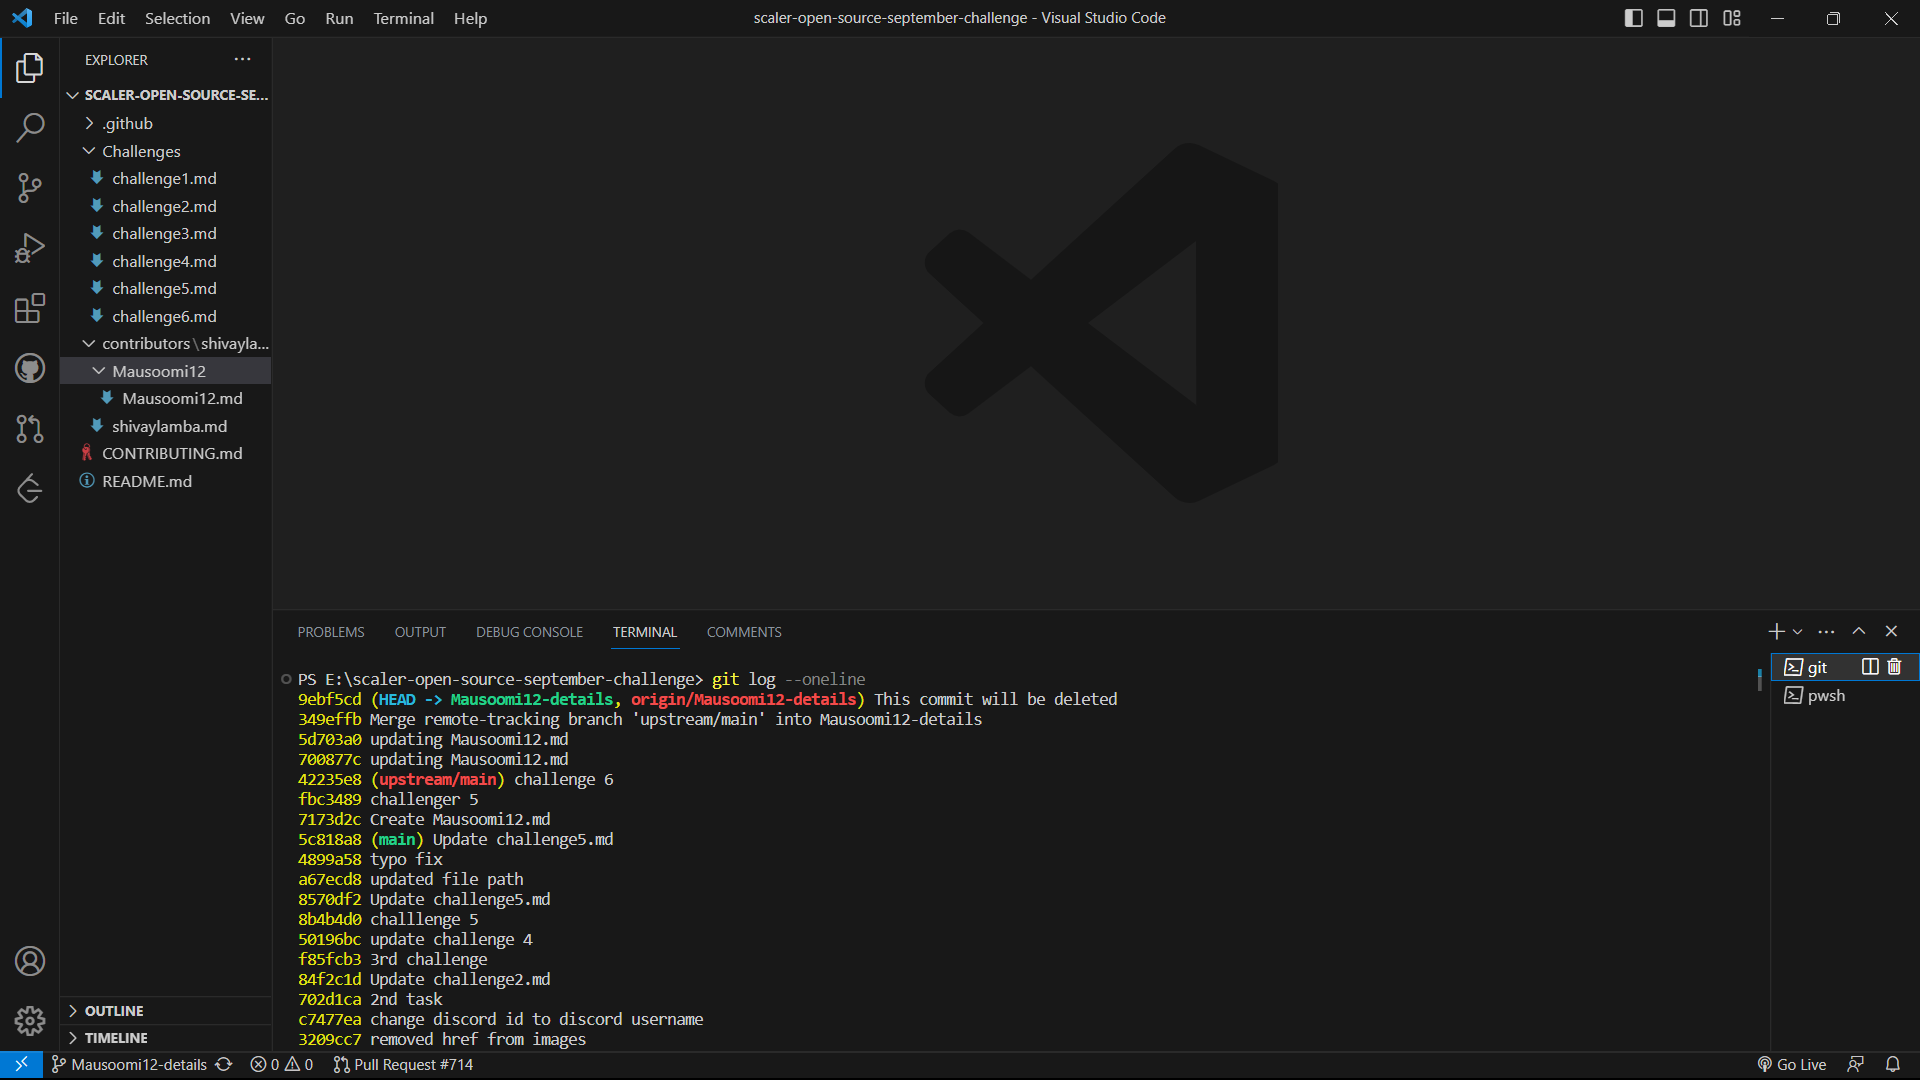Toggle the bottom panel visibility
The height and width of the screenshot is (1080, 1920).
[1666, 18]
